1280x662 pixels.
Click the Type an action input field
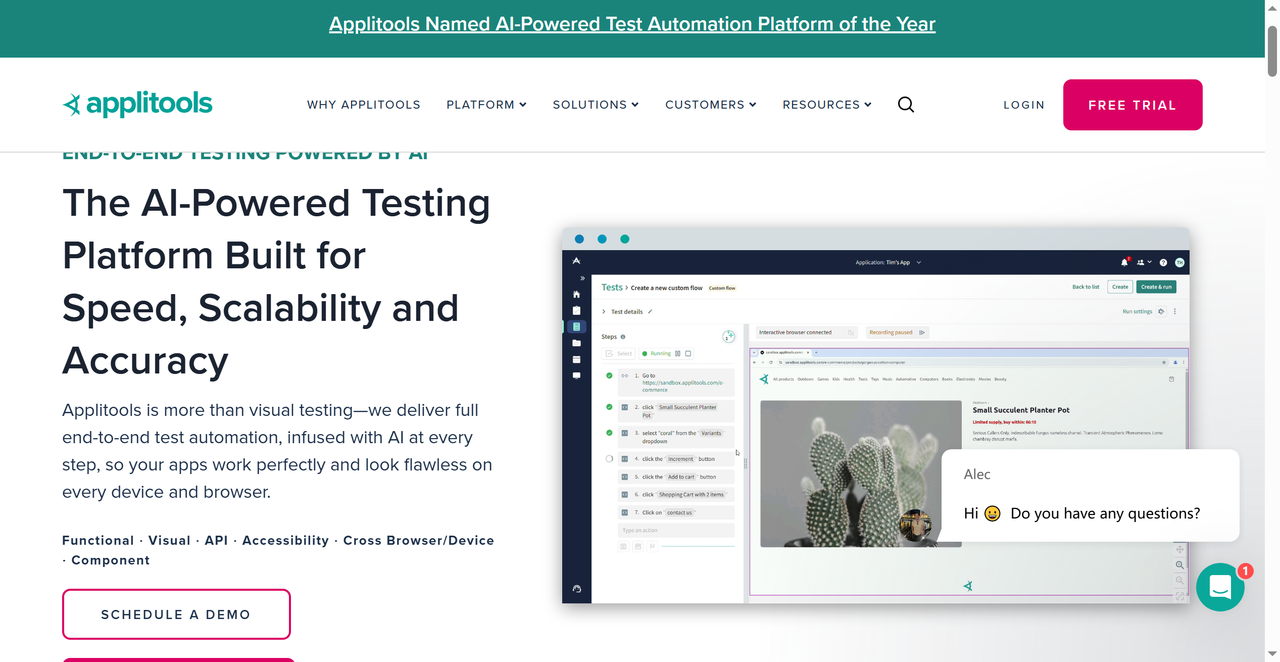pos(676,530)
